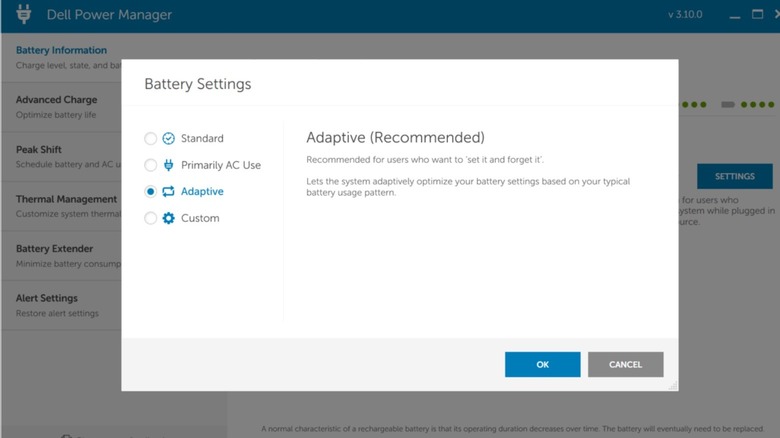
Task: Open the Alert Settings section
Action: tap(61, 305)
